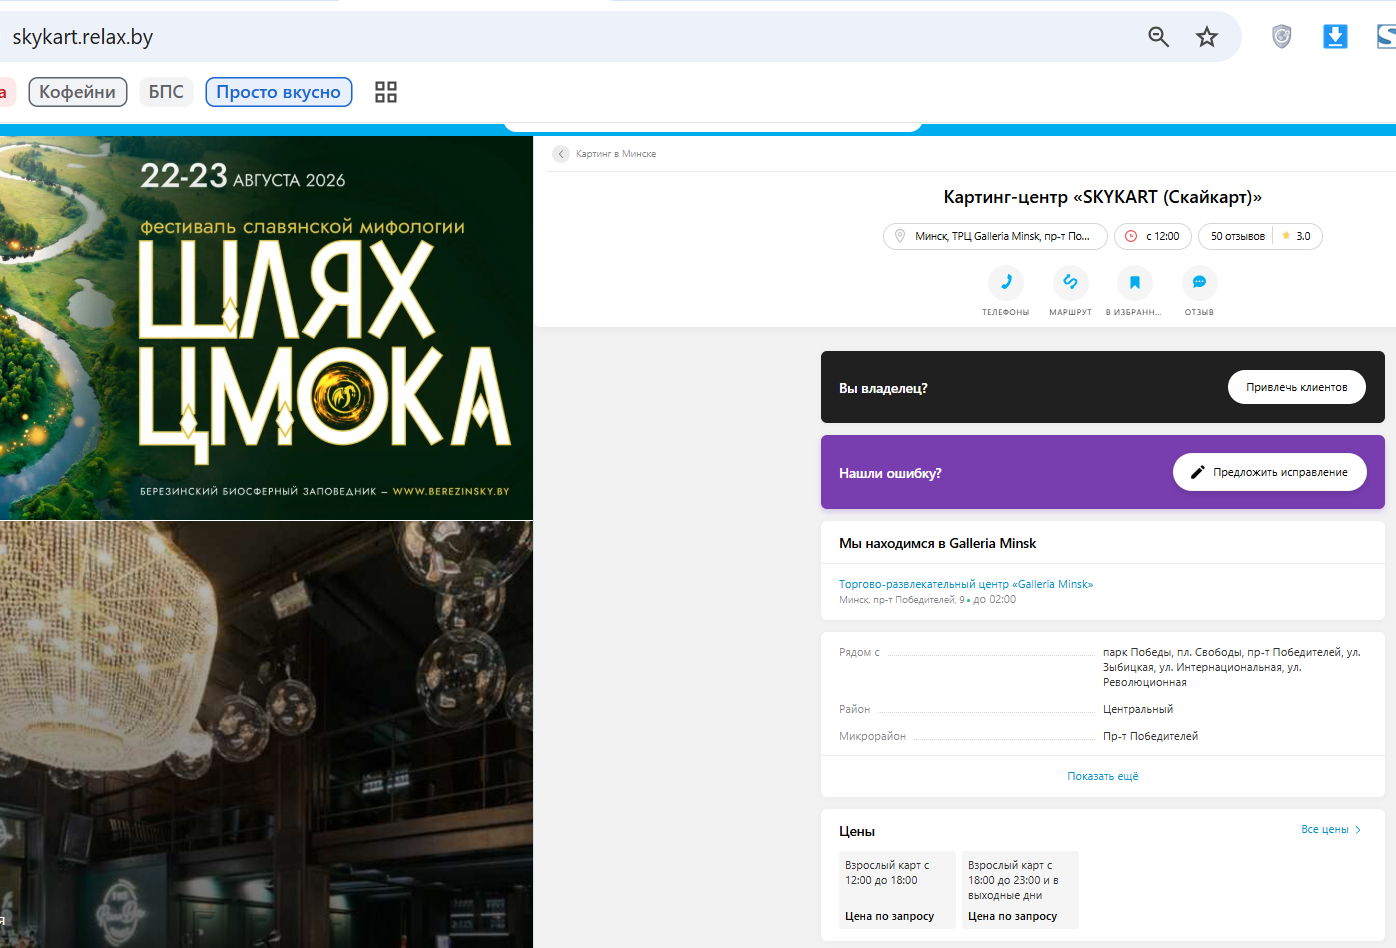Screen dimensions: 1396x948
Task: Click the Маршрут route icon
Action: point(1070,283)
